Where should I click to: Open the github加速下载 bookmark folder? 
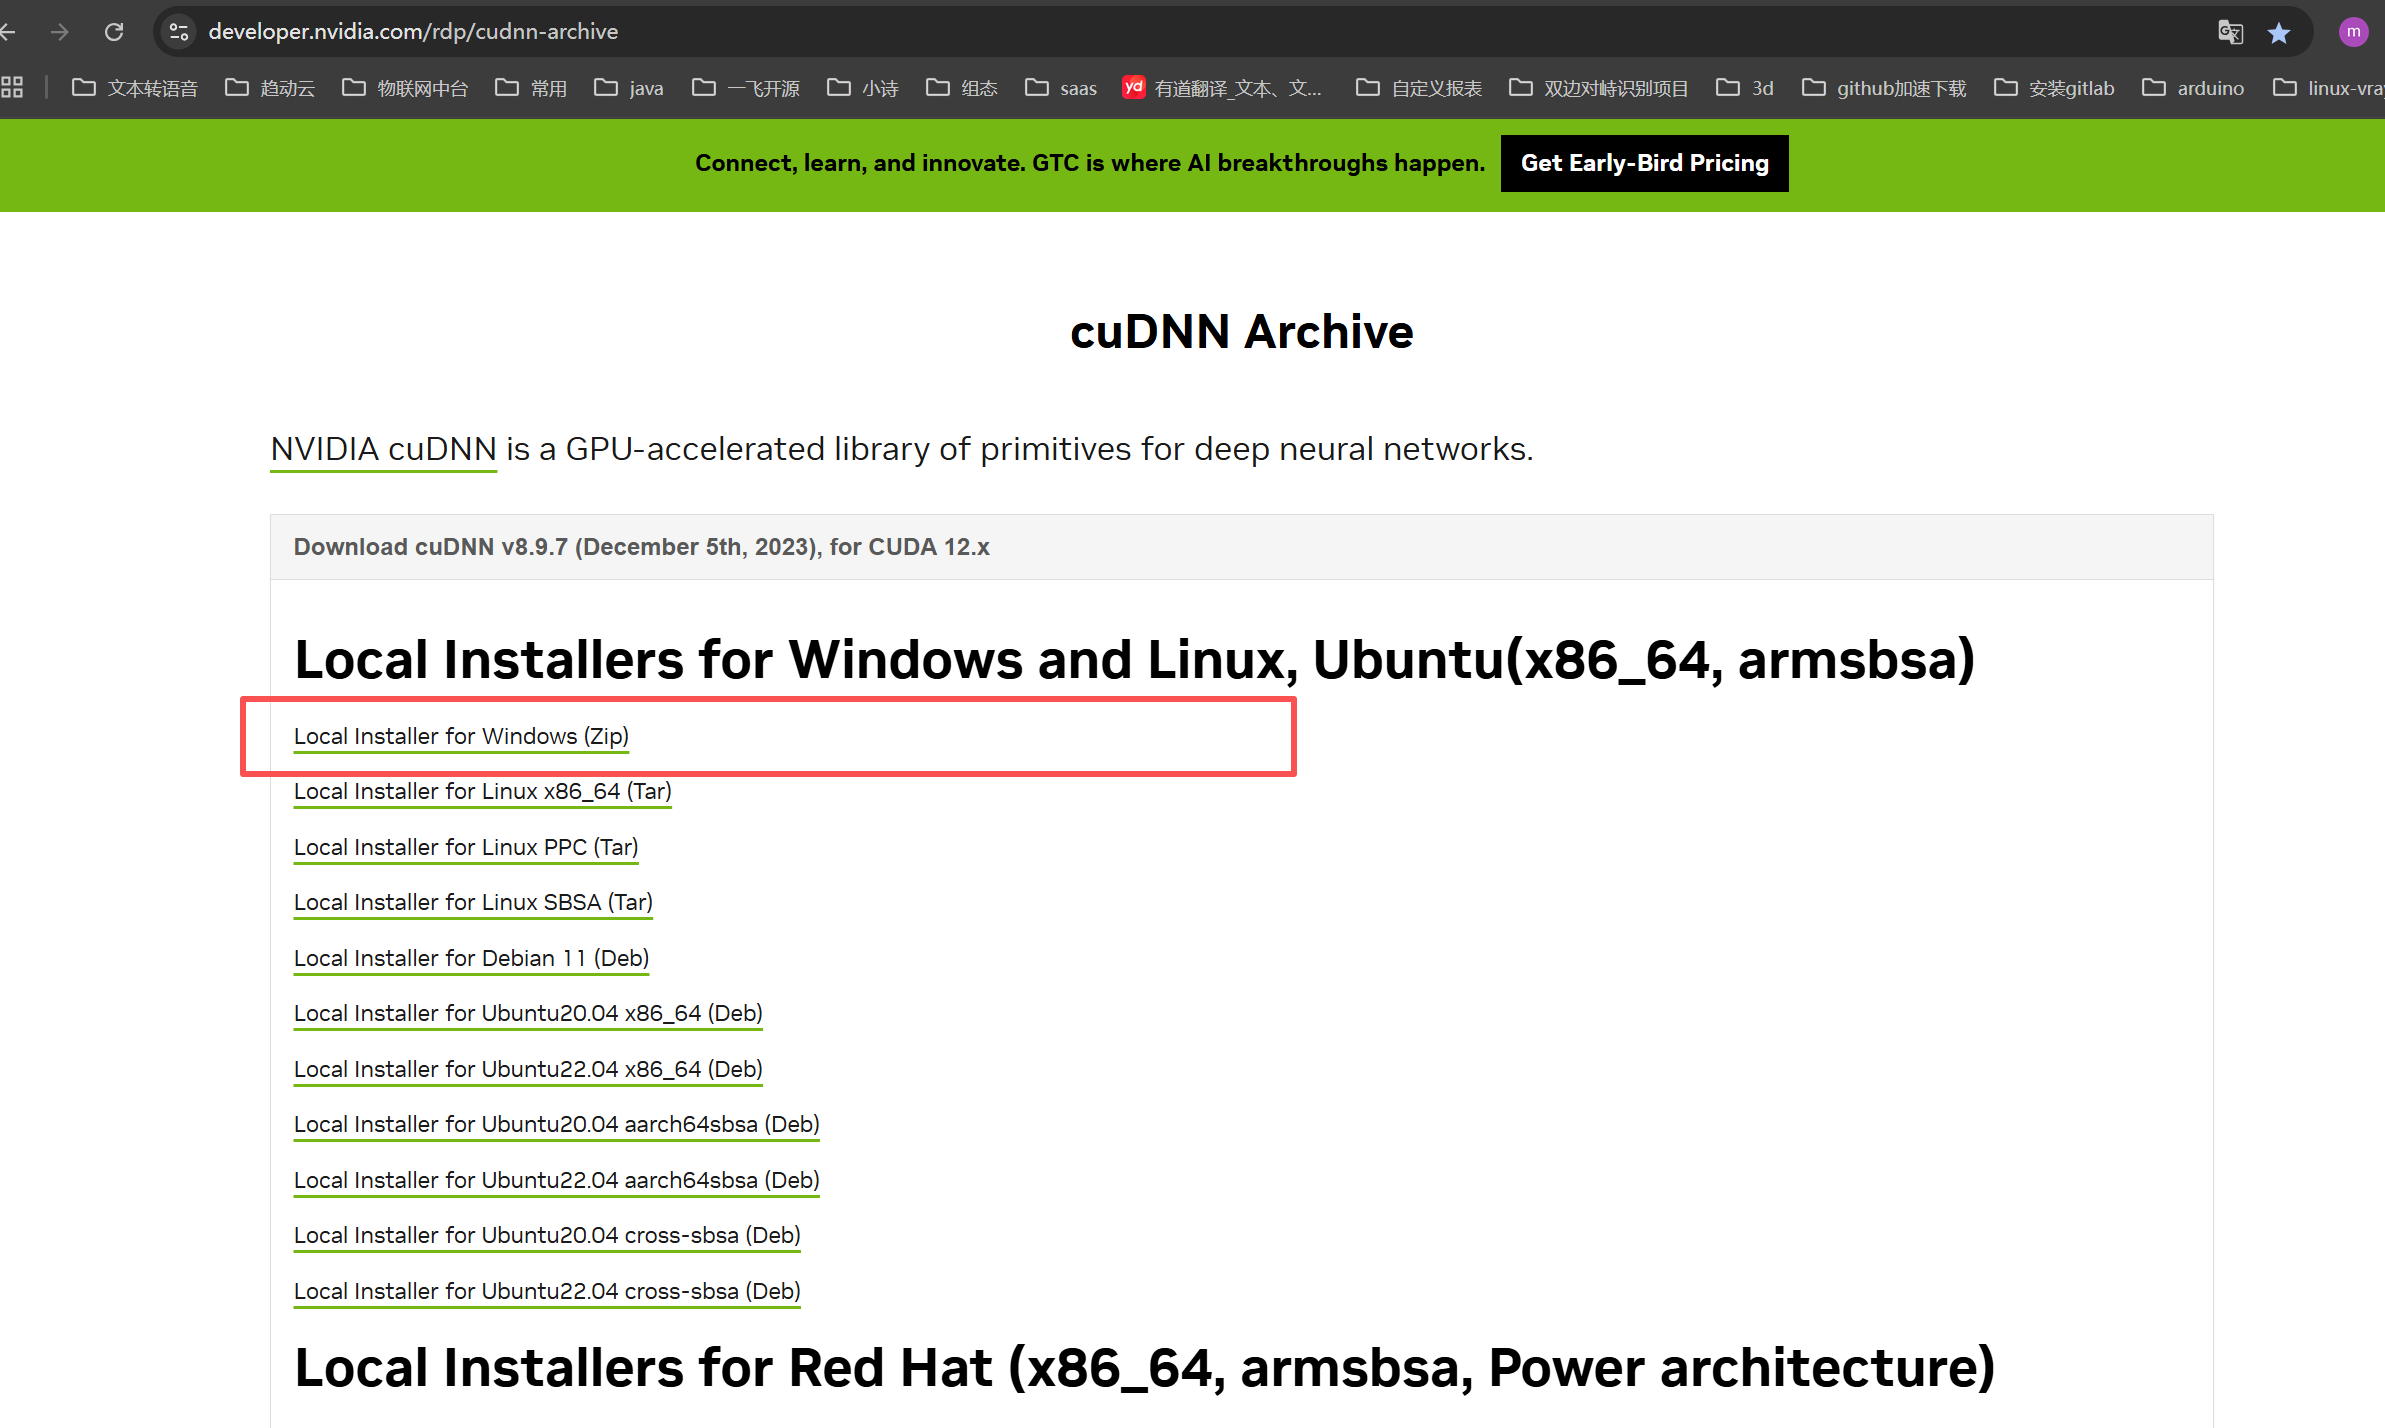[x=1884, y=88]
